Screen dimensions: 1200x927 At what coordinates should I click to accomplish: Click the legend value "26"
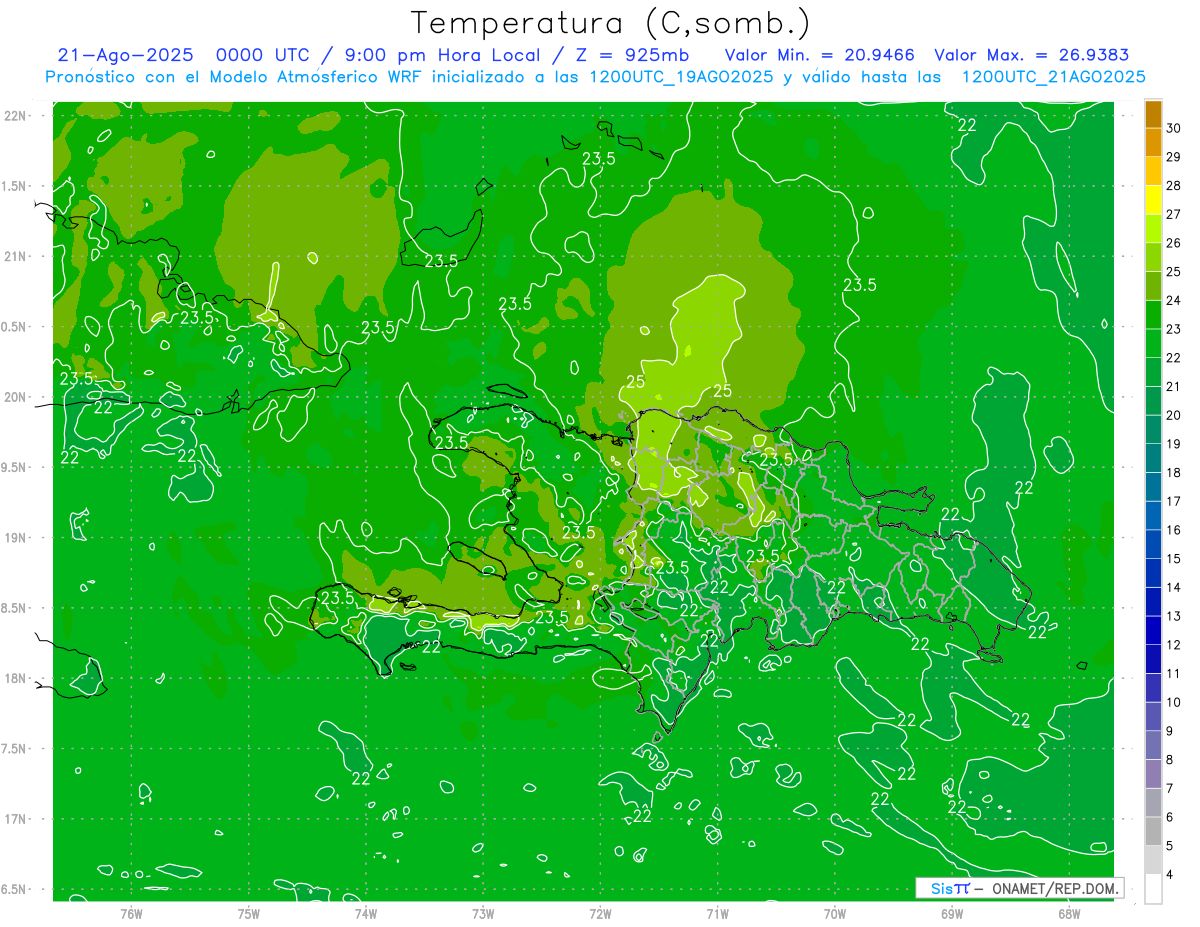coord(1173,243)
